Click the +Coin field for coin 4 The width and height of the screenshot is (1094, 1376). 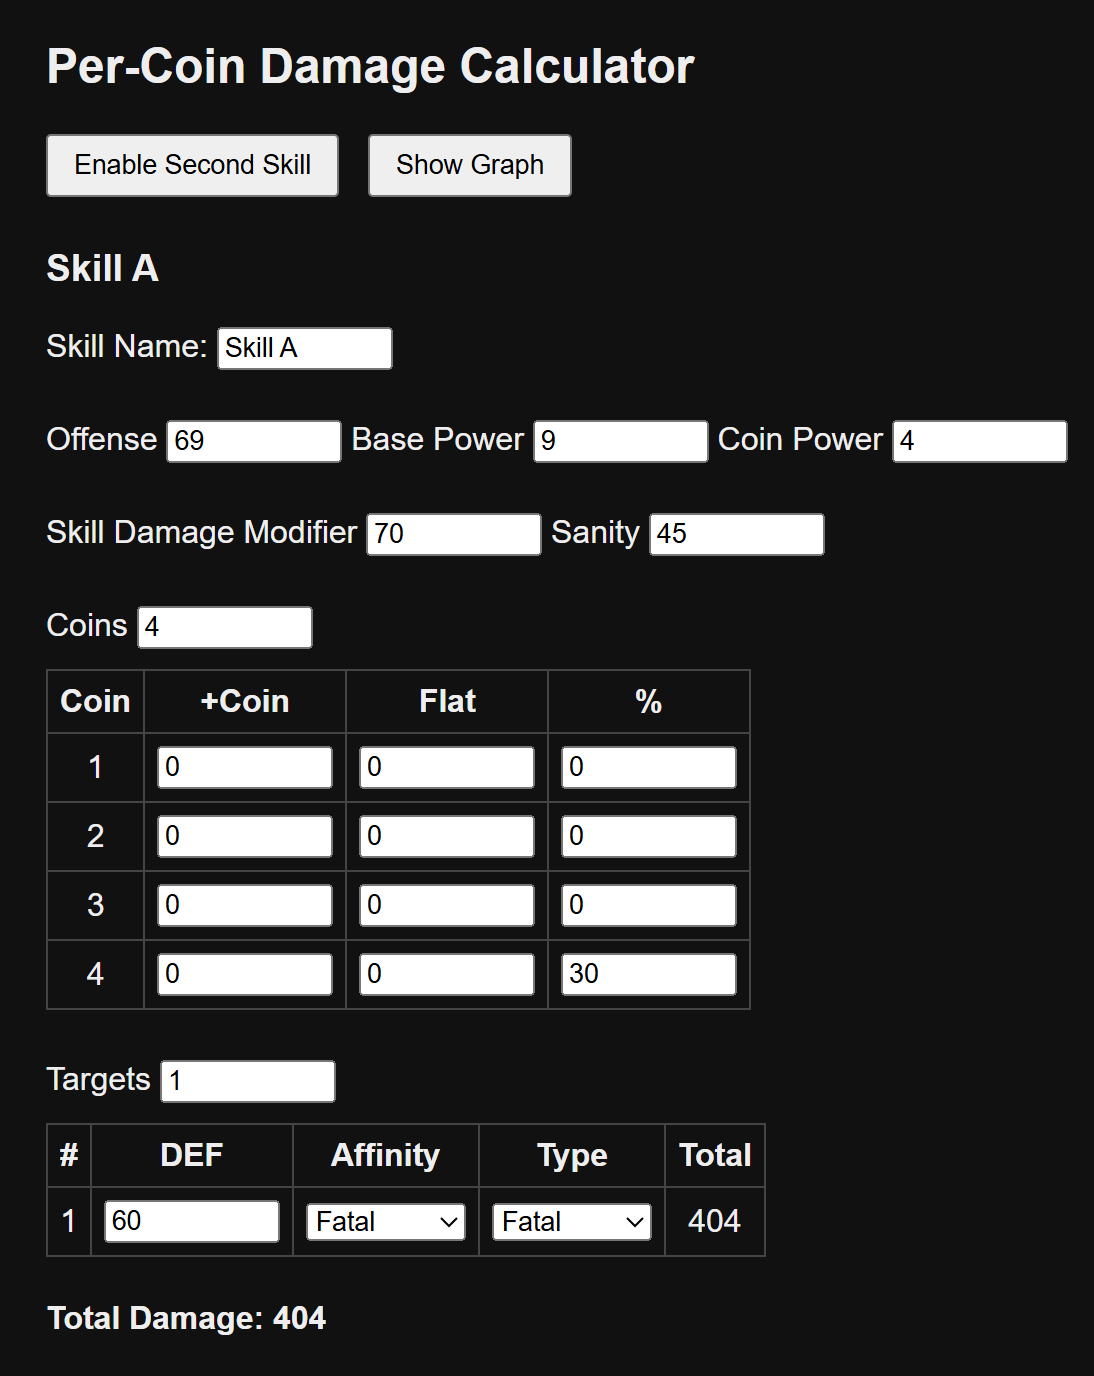point(245,974)
